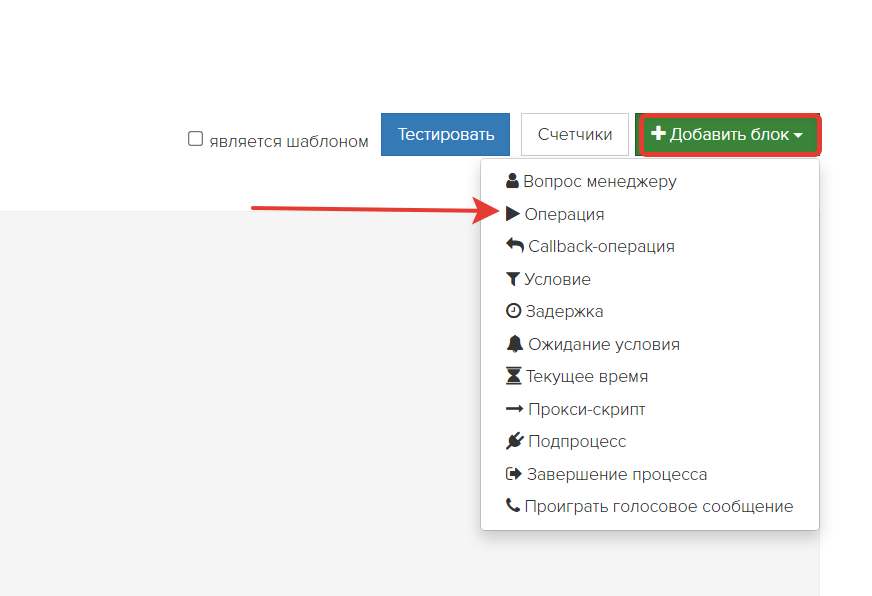
Task: Click the play triangle icon for Операция
Action: click(x=513, y=213)
